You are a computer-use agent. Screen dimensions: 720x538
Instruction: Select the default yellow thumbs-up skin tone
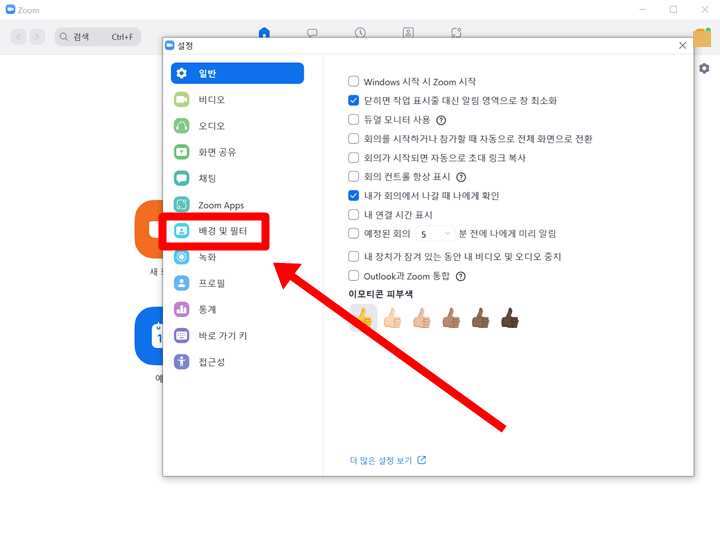[363, 318]
